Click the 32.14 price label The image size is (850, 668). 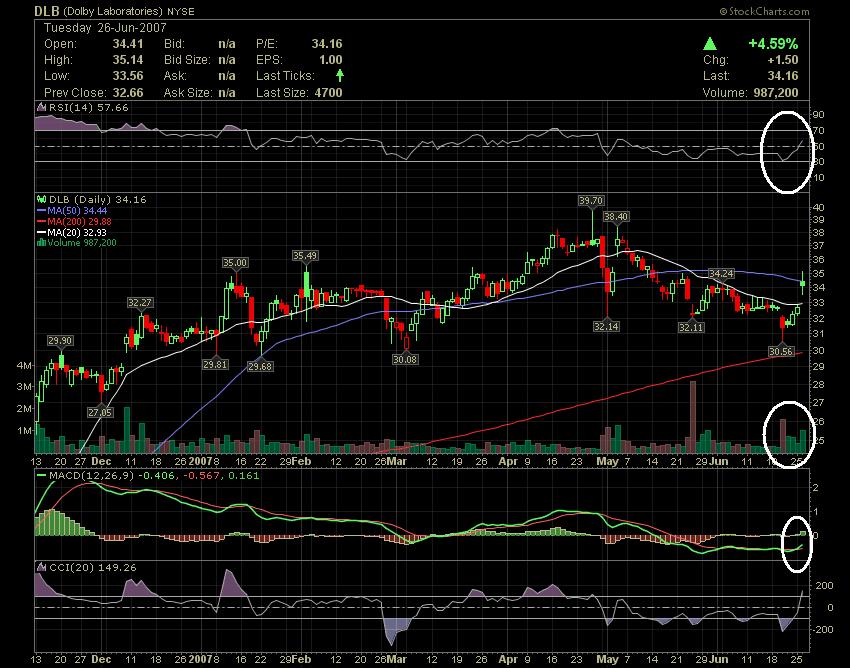(x=606, y=326)
